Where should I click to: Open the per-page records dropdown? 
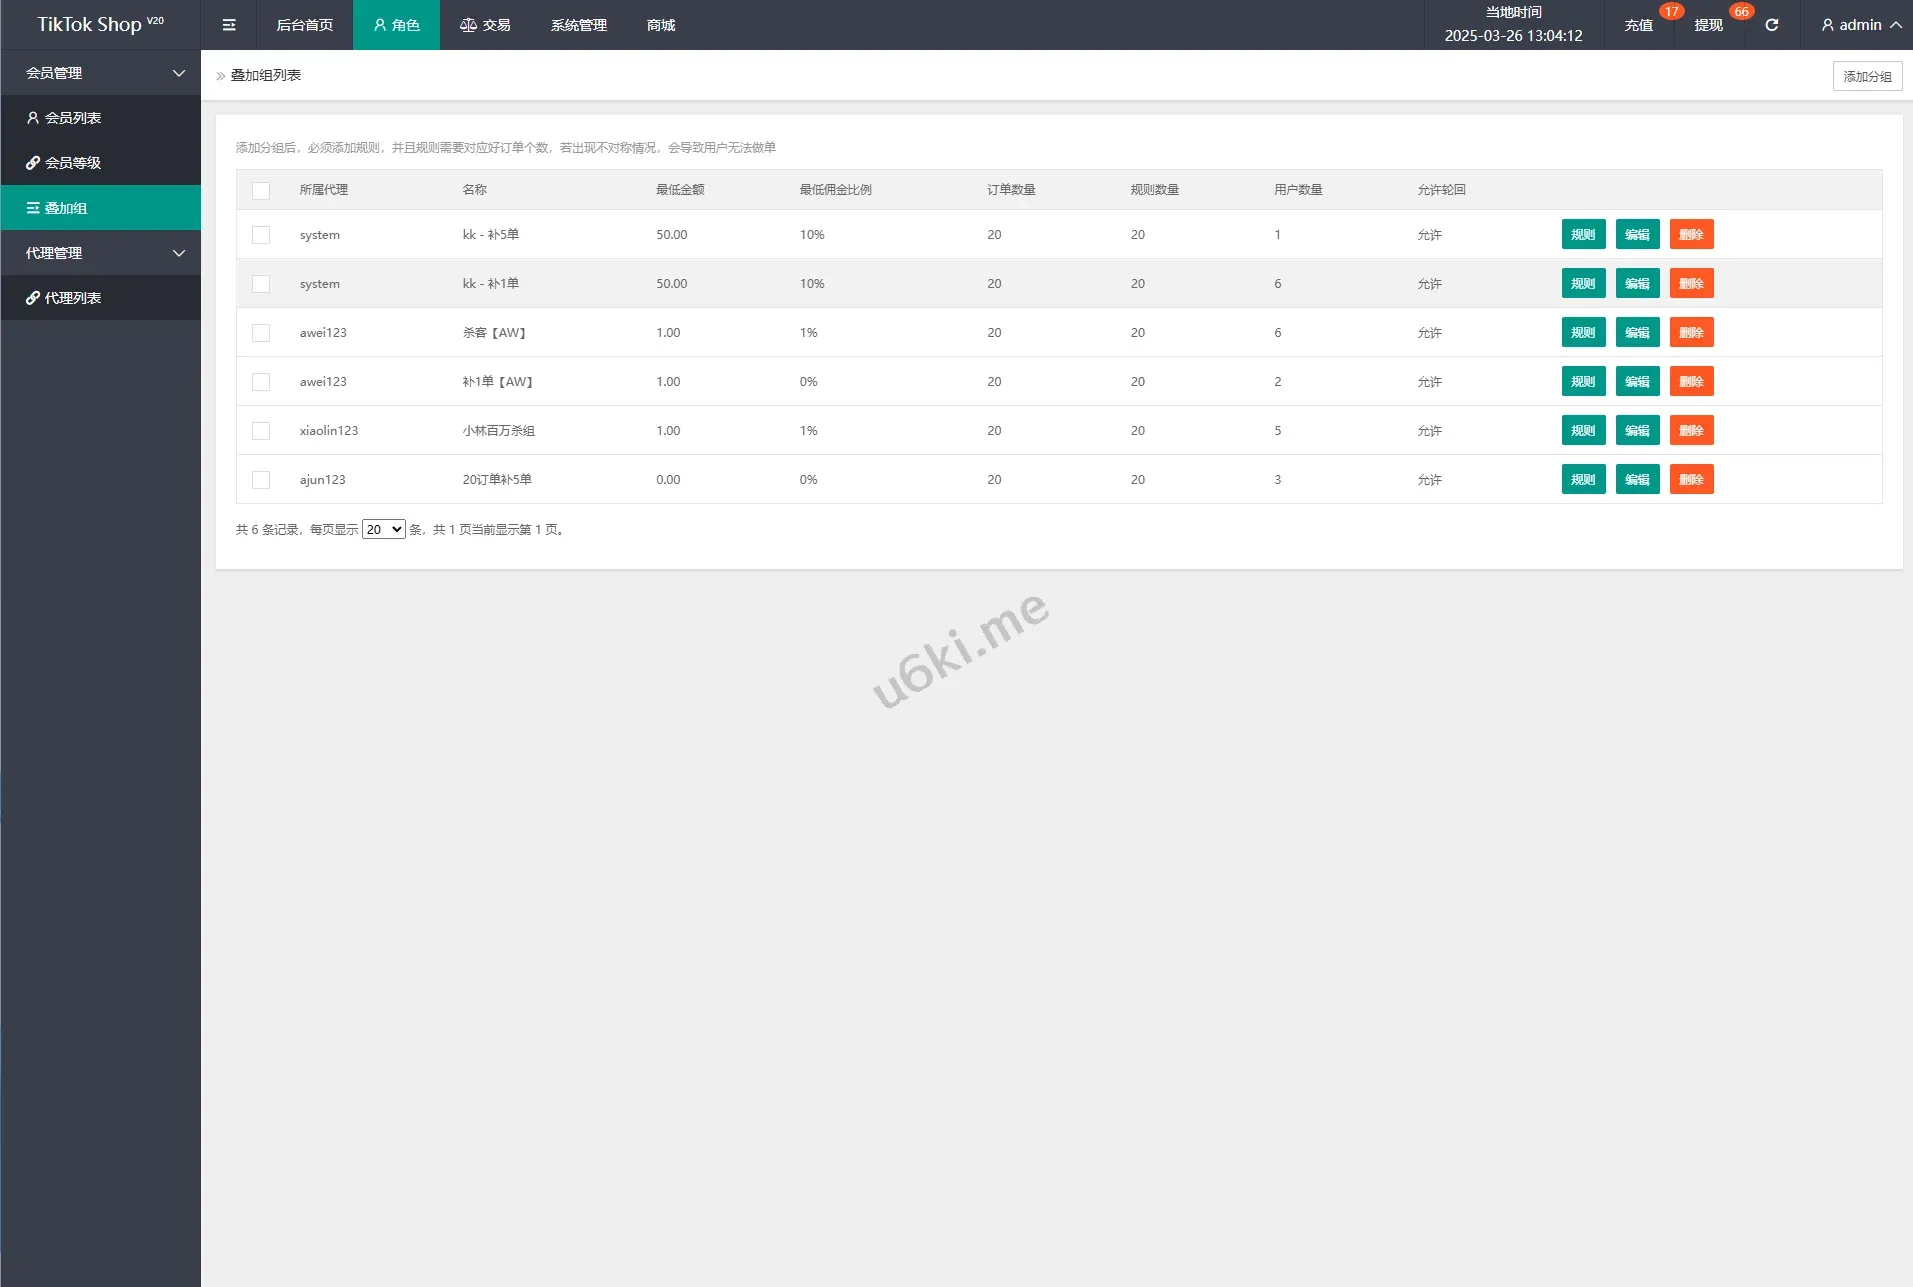383,530
